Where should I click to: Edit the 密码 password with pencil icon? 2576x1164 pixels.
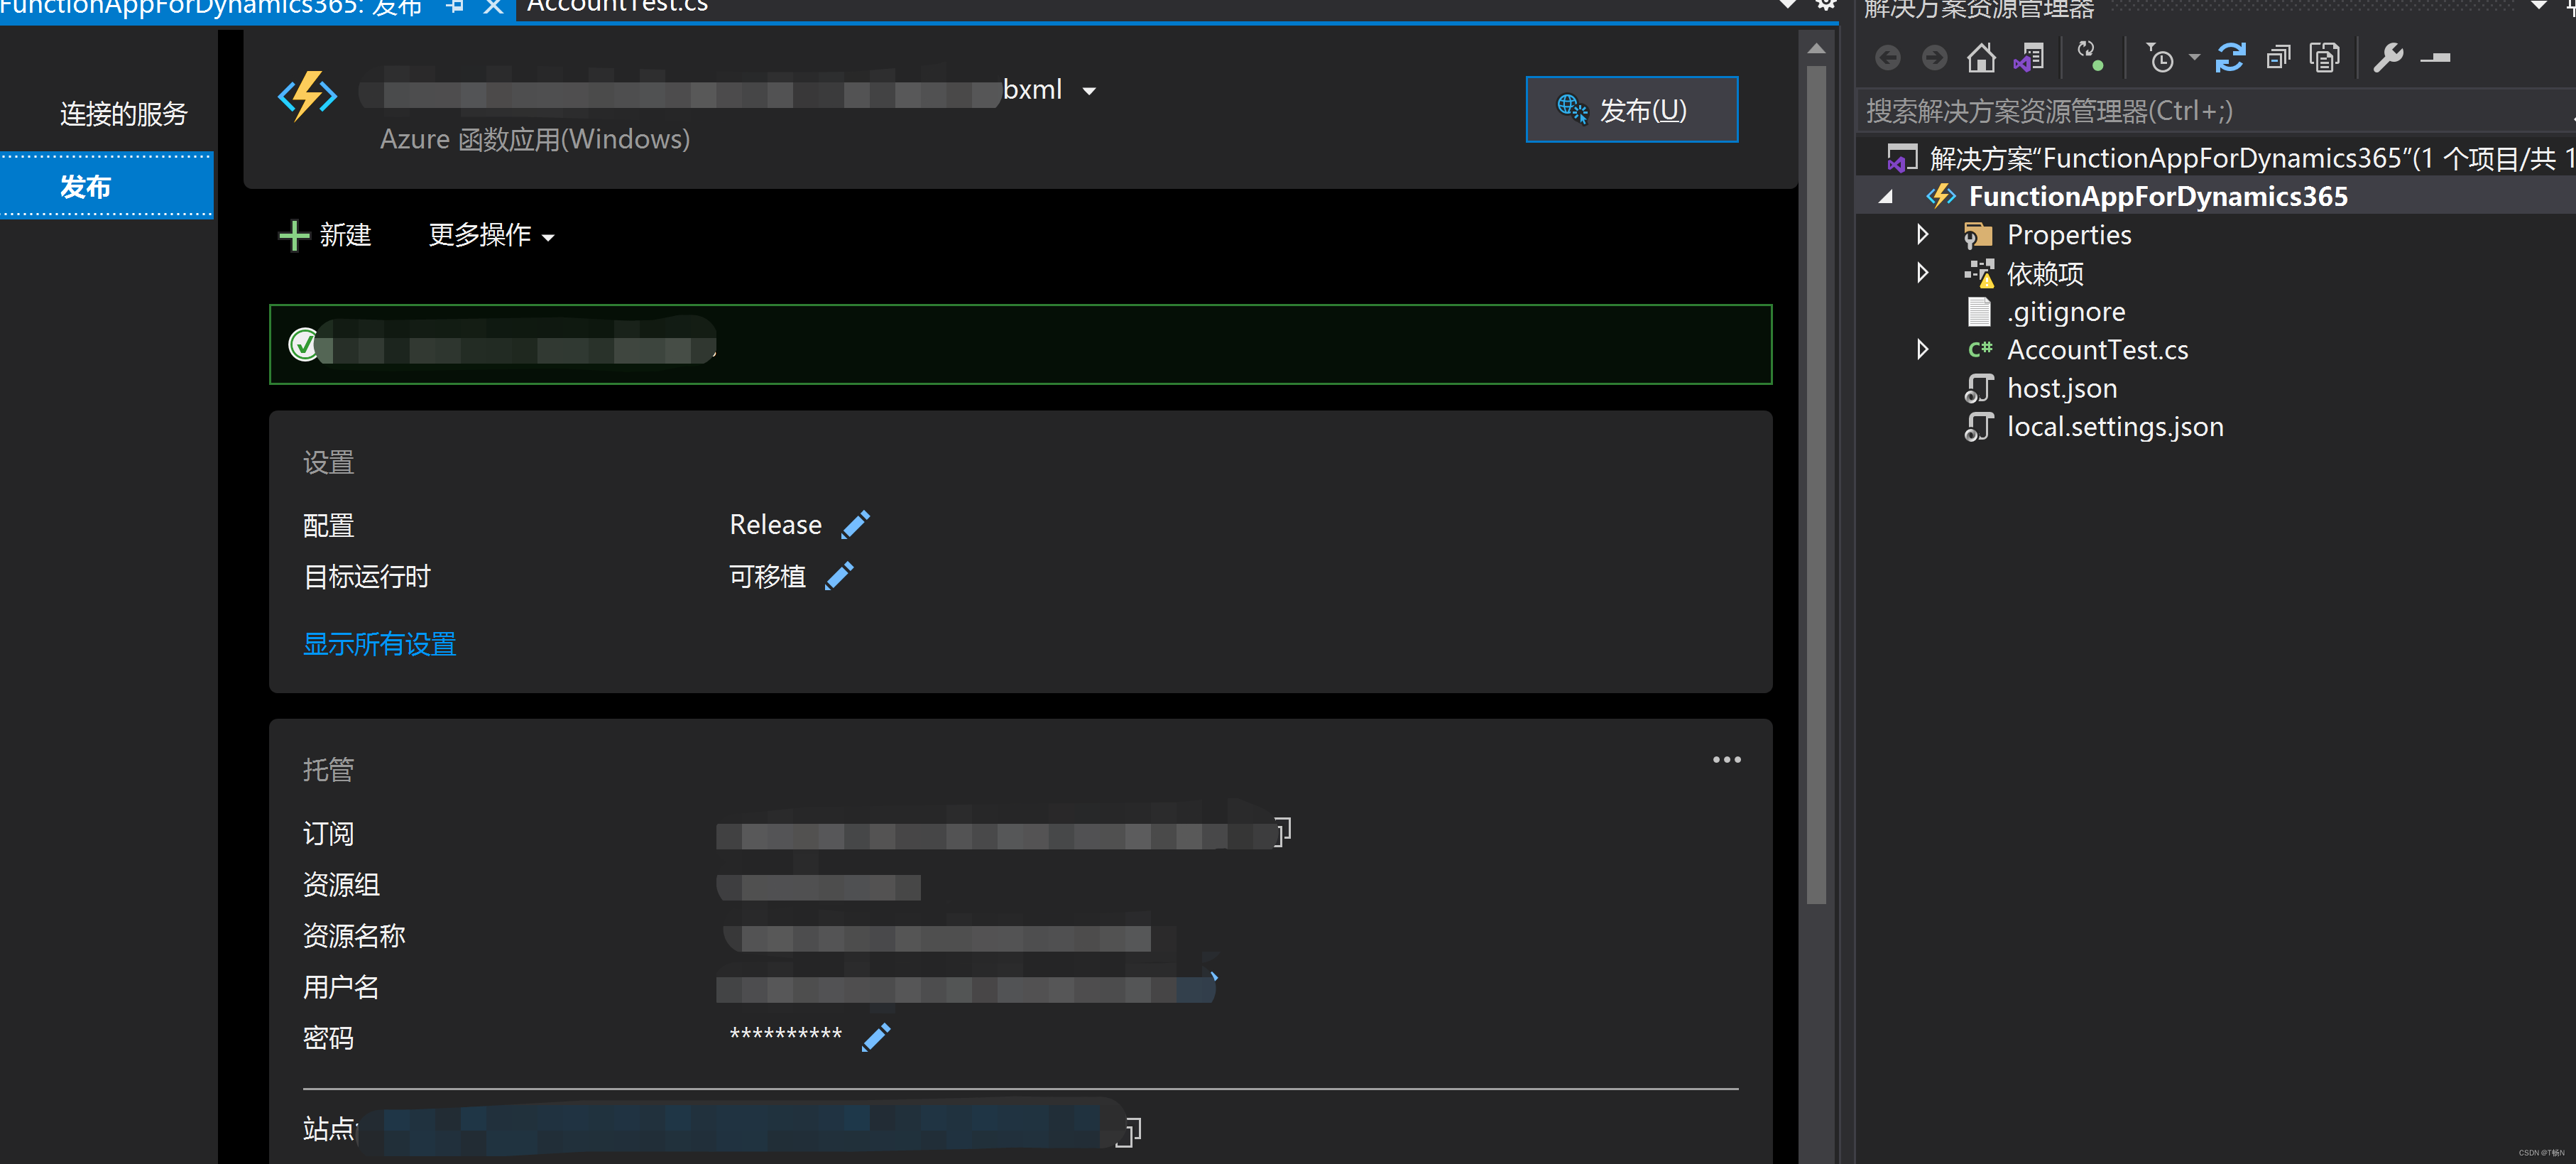click(x=875, y=1037)
